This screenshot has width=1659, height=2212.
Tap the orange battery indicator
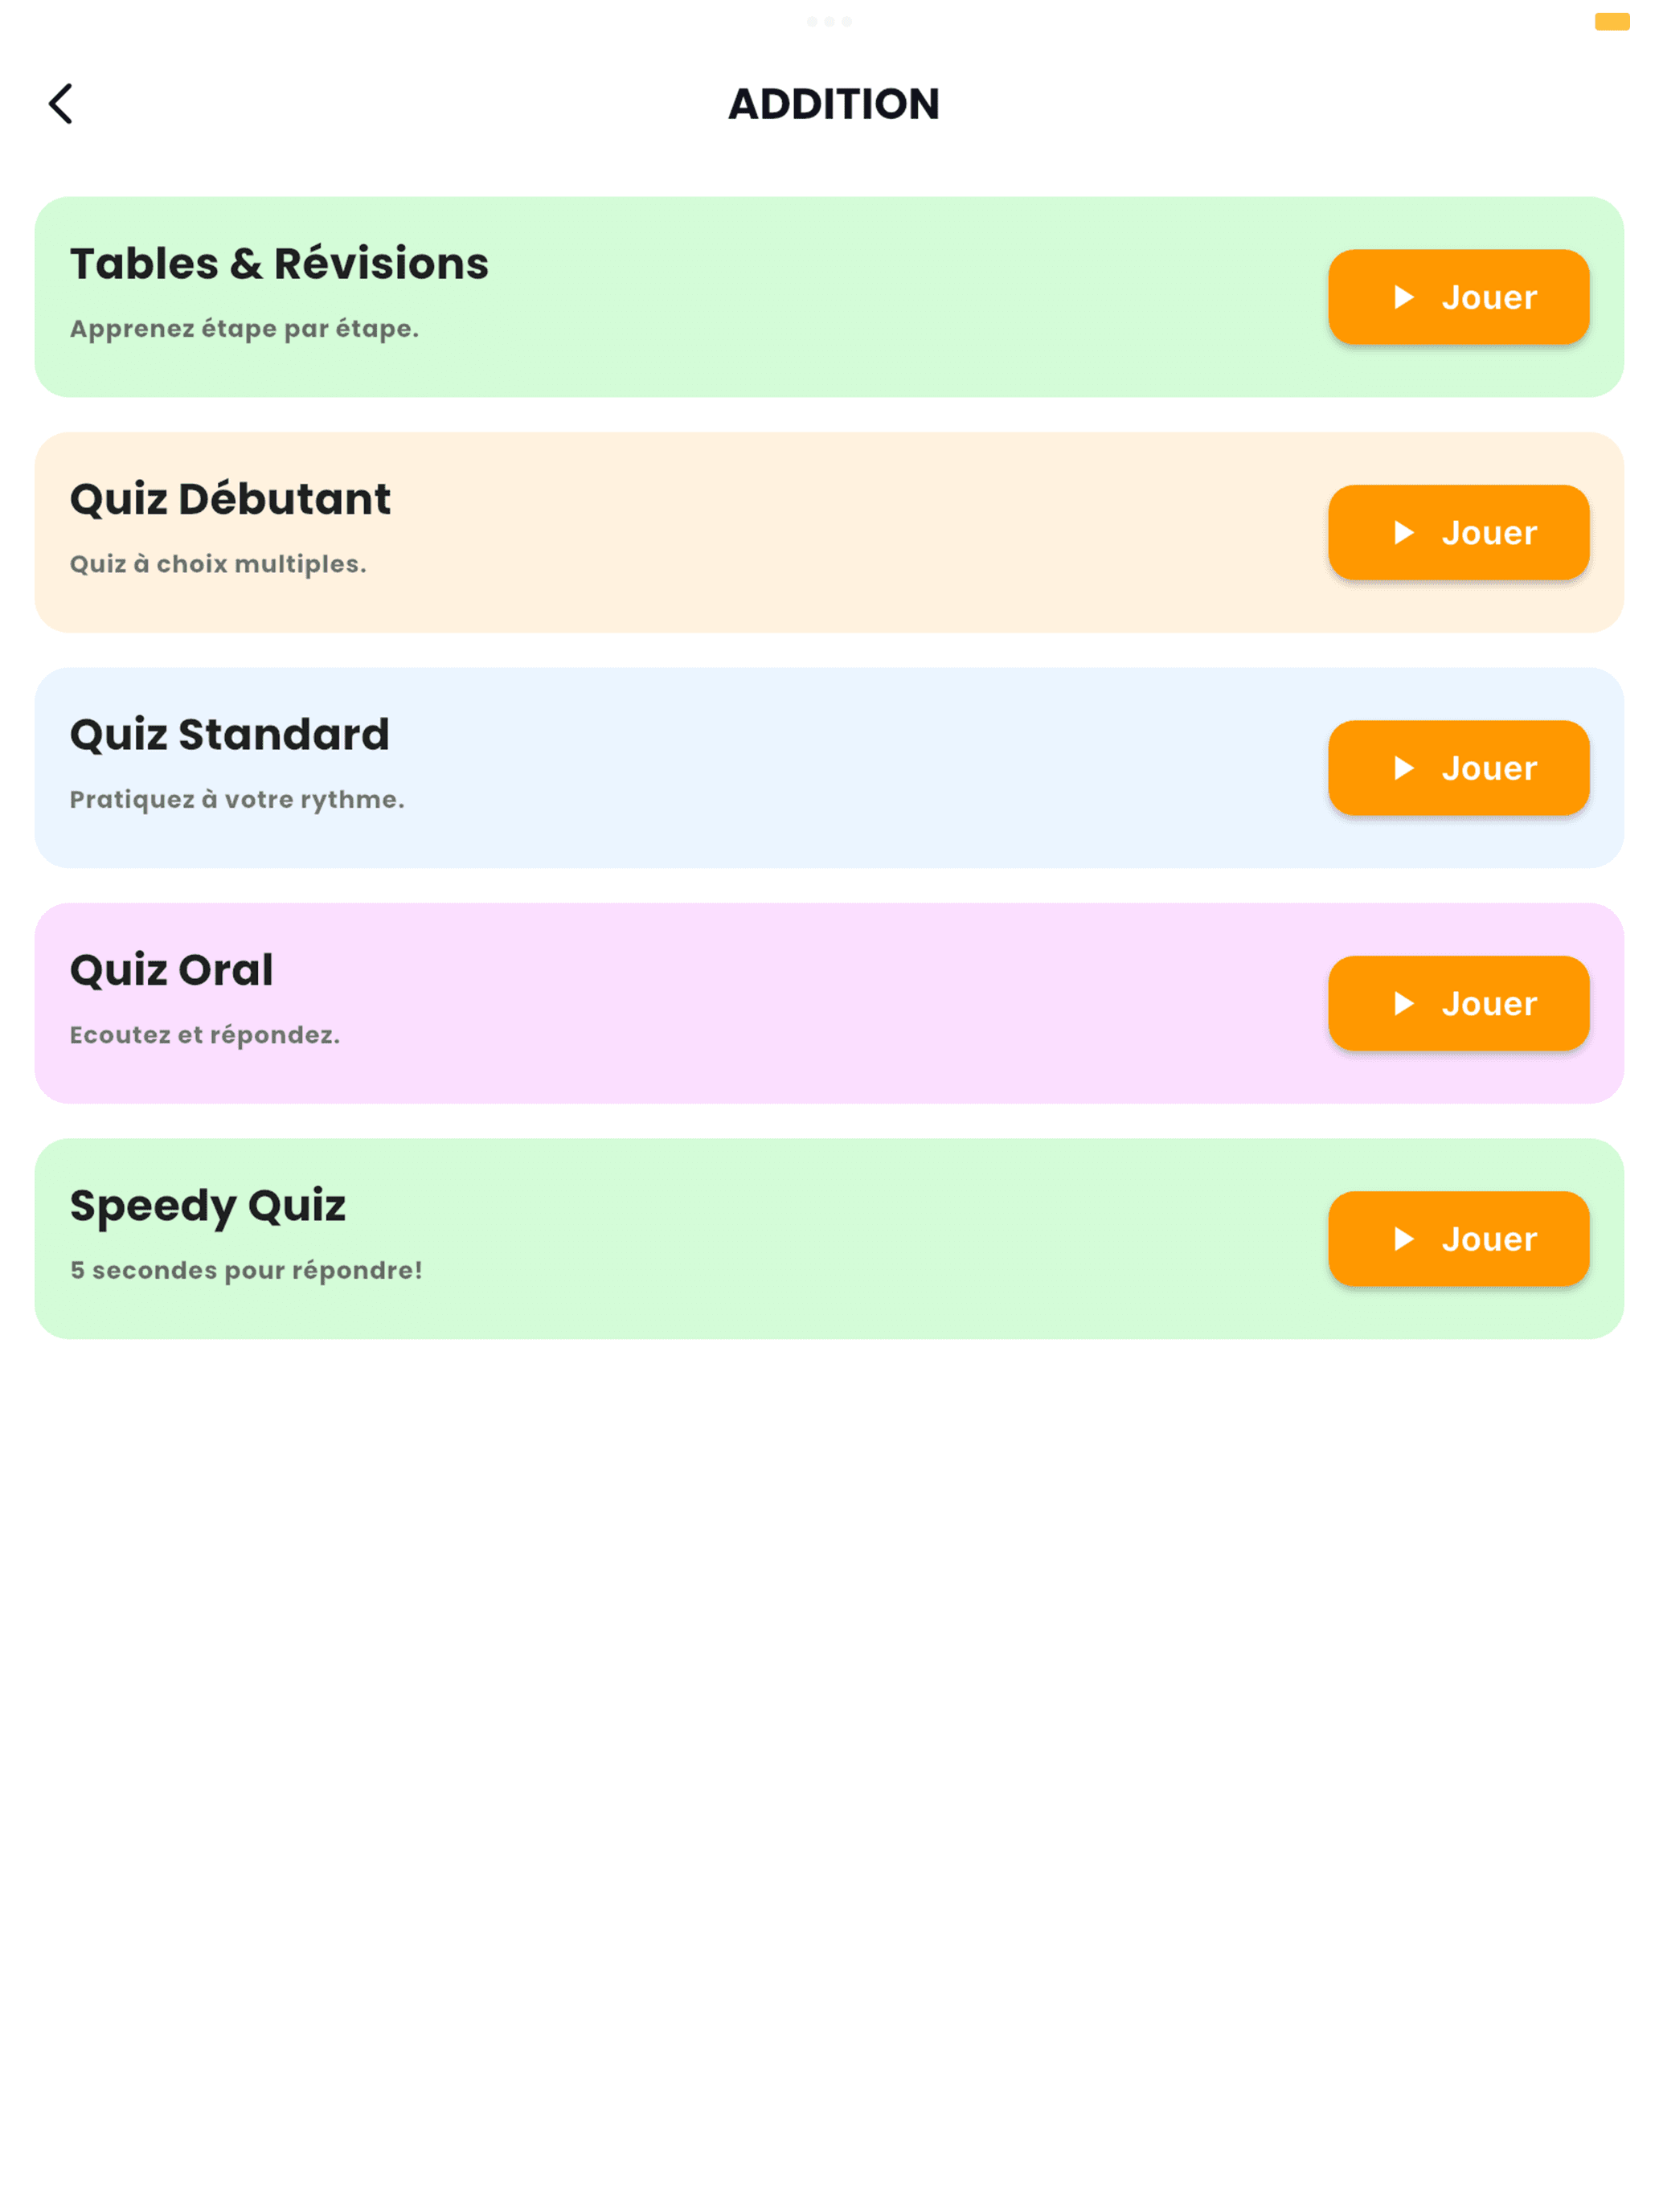coord(1611,22)
